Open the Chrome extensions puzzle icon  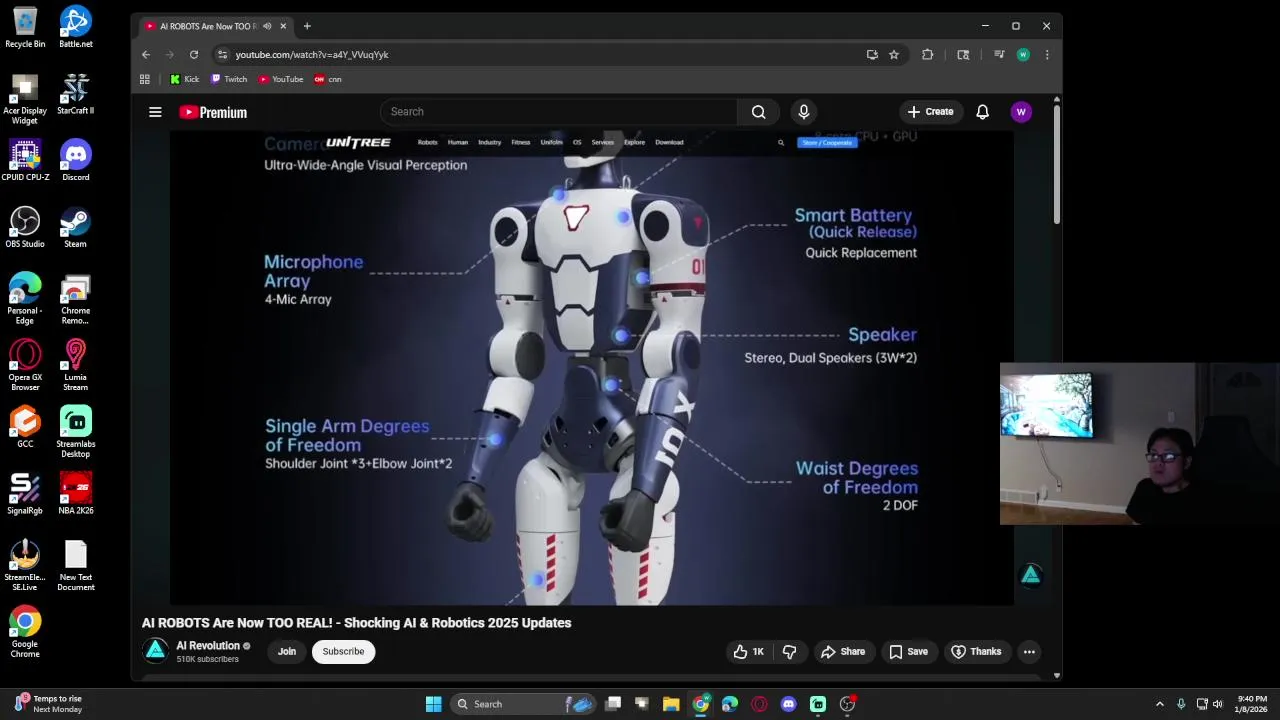tap(927, 55)
